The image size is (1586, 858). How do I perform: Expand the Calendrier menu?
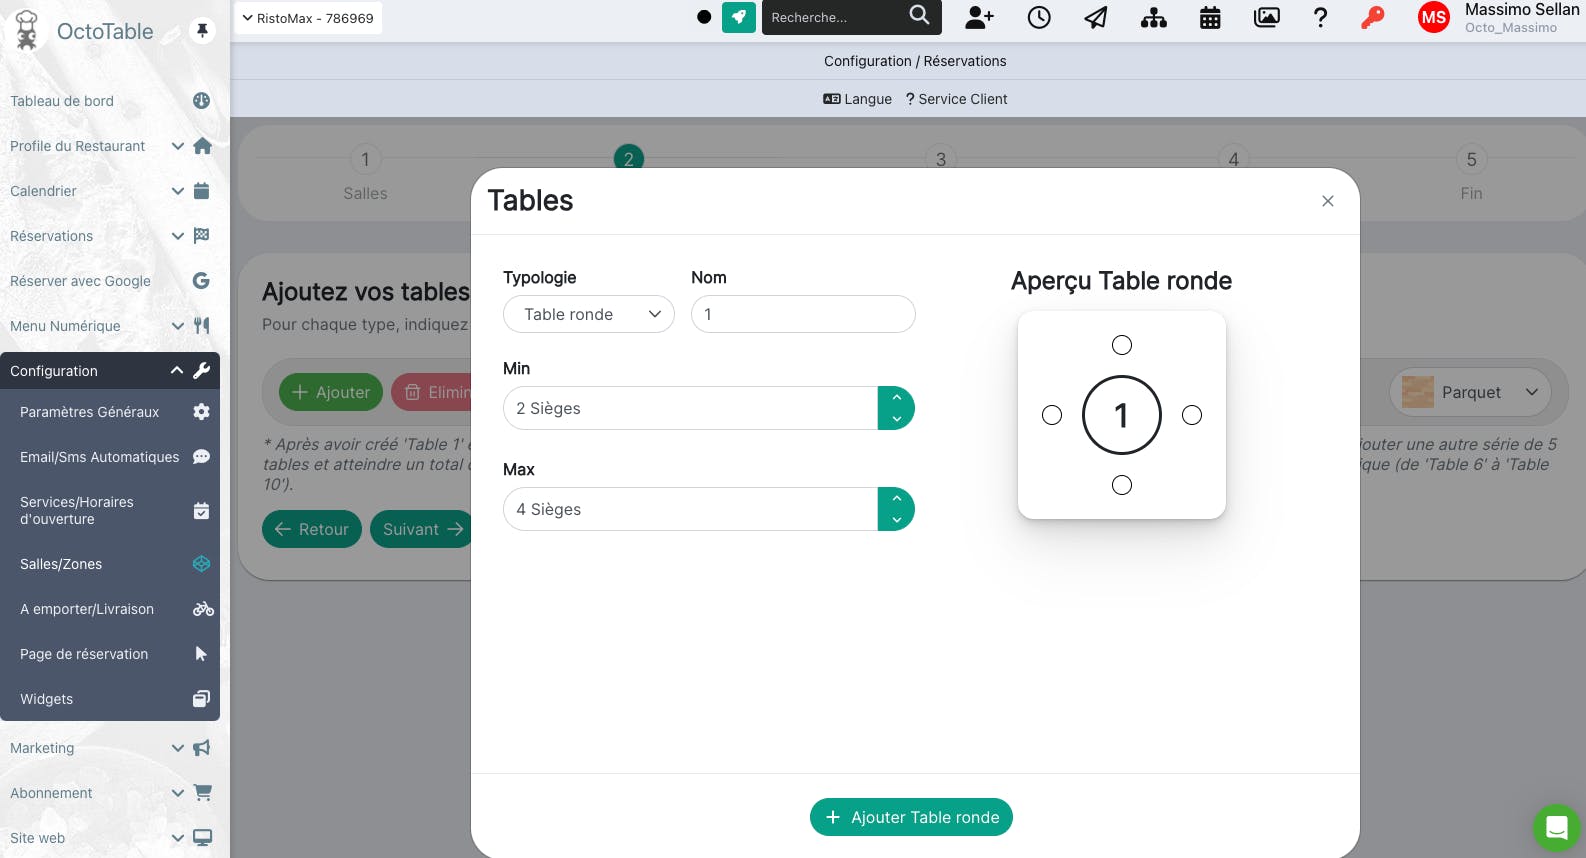click(177, 191)
